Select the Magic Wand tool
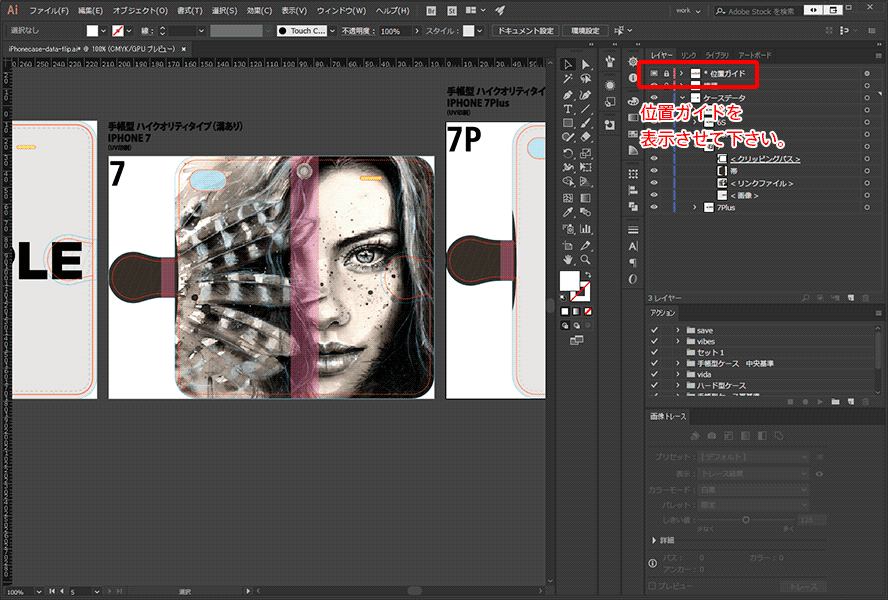 [568, 79]
